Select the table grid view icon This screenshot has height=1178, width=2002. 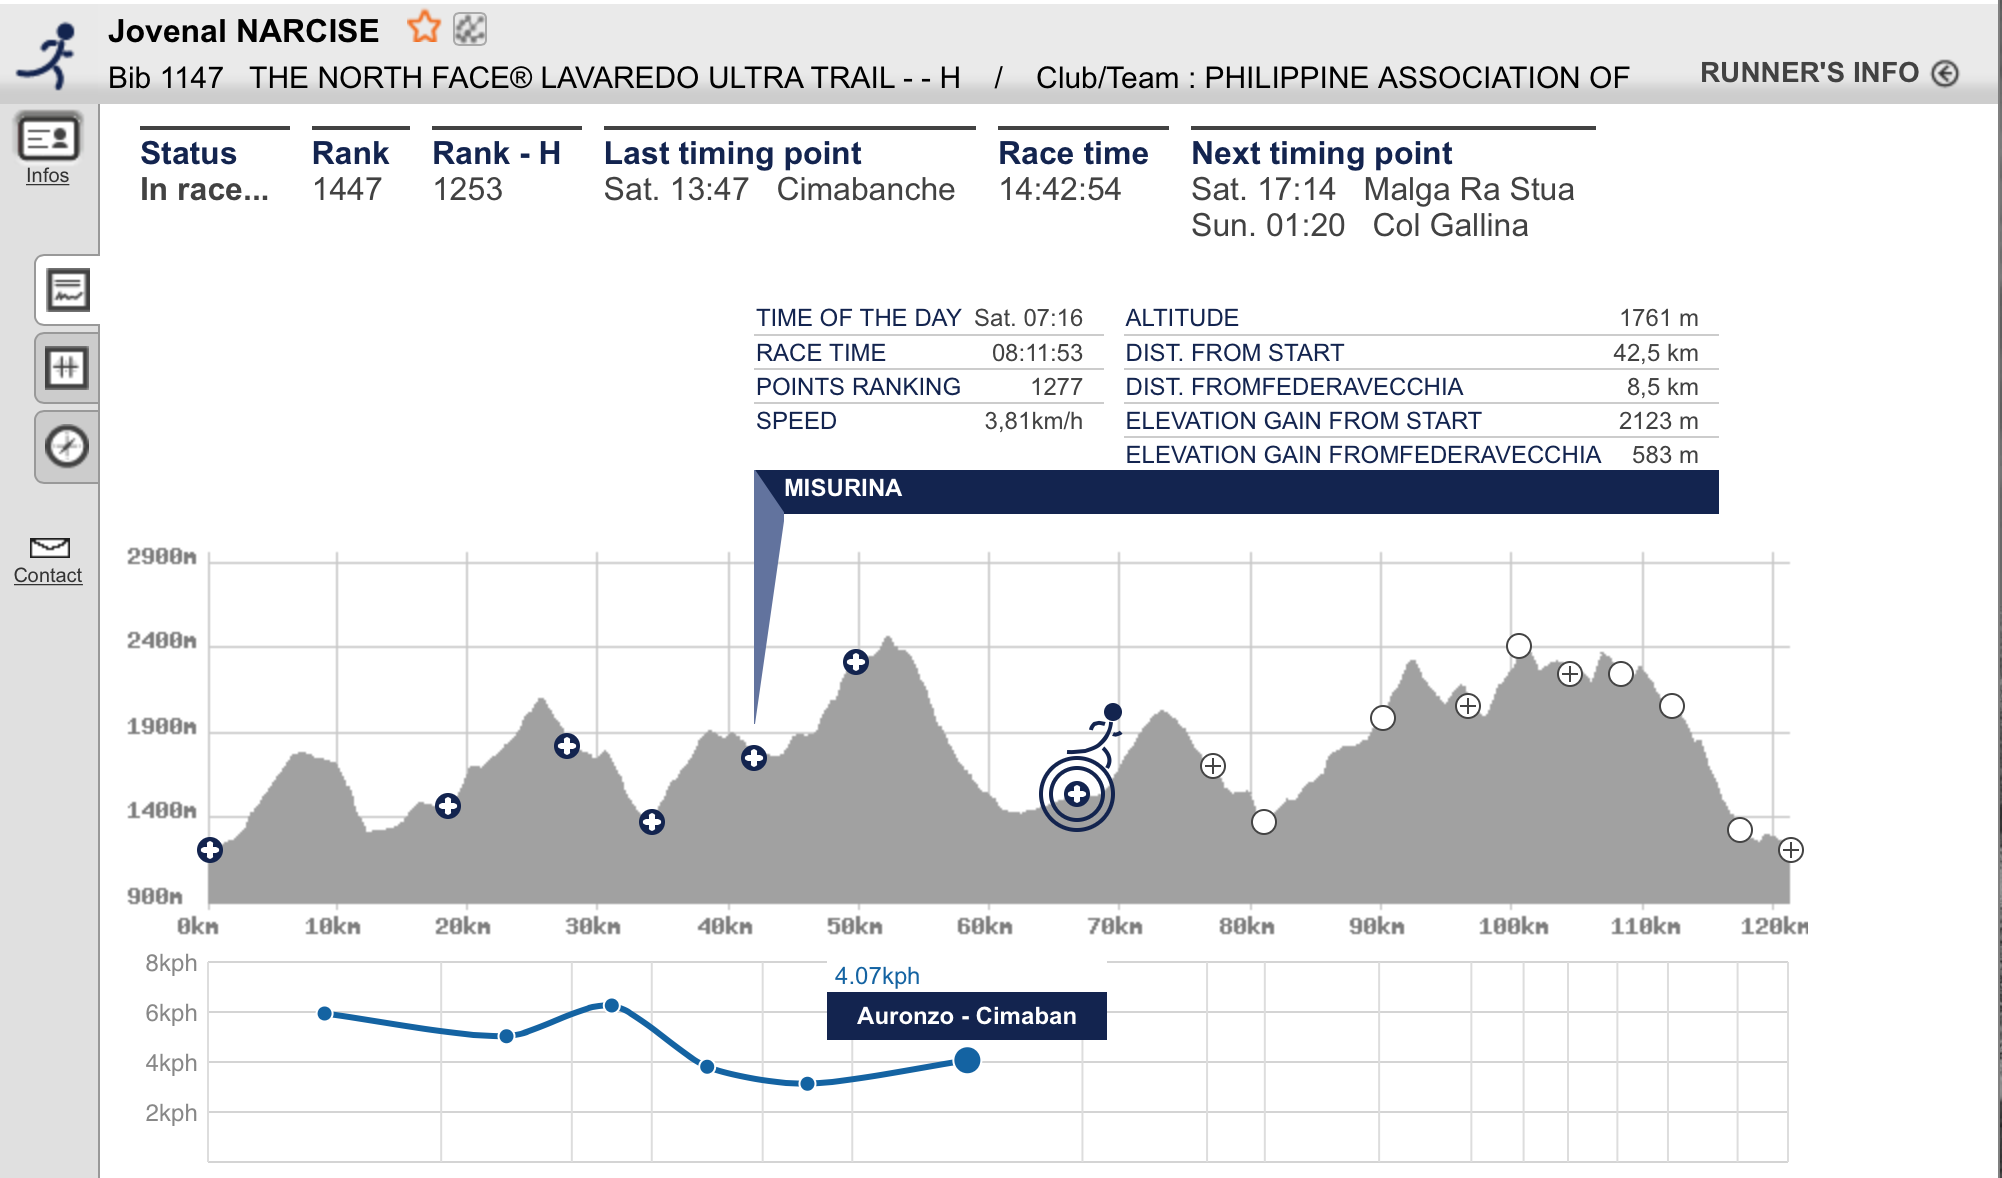[x=67, y=368]
